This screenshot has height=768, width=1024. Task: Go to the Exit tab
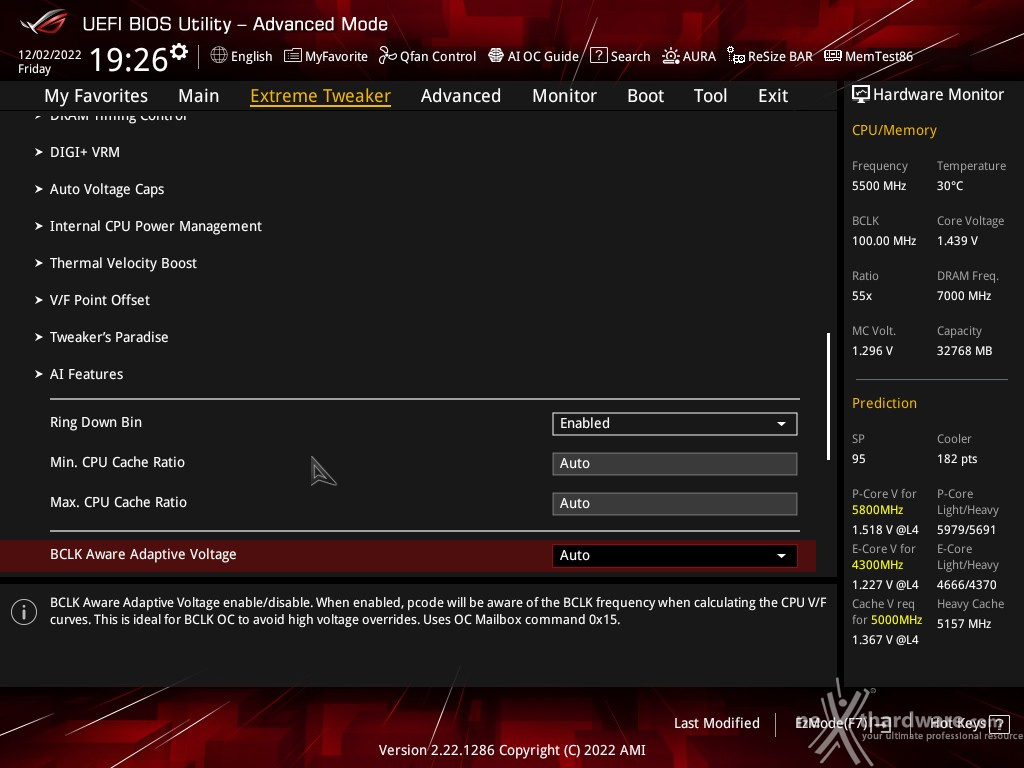click(x=773, y=96)
